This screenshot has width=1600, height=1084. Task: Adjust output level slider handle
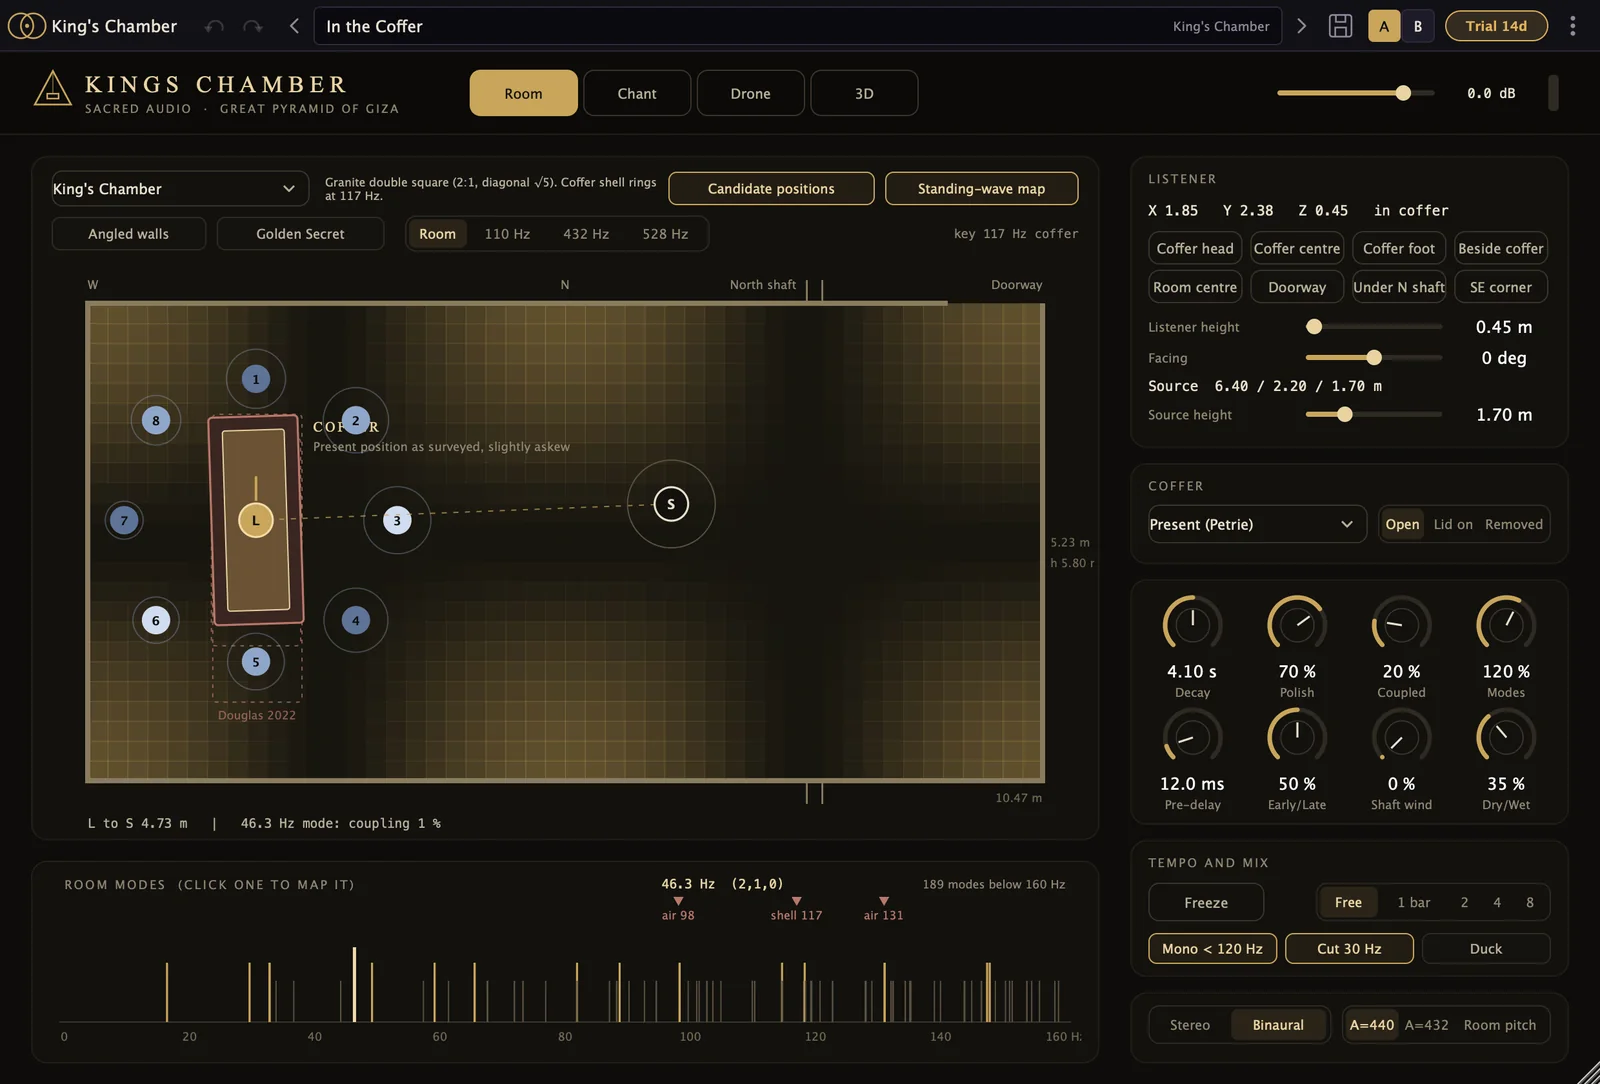coord(1403,93)
